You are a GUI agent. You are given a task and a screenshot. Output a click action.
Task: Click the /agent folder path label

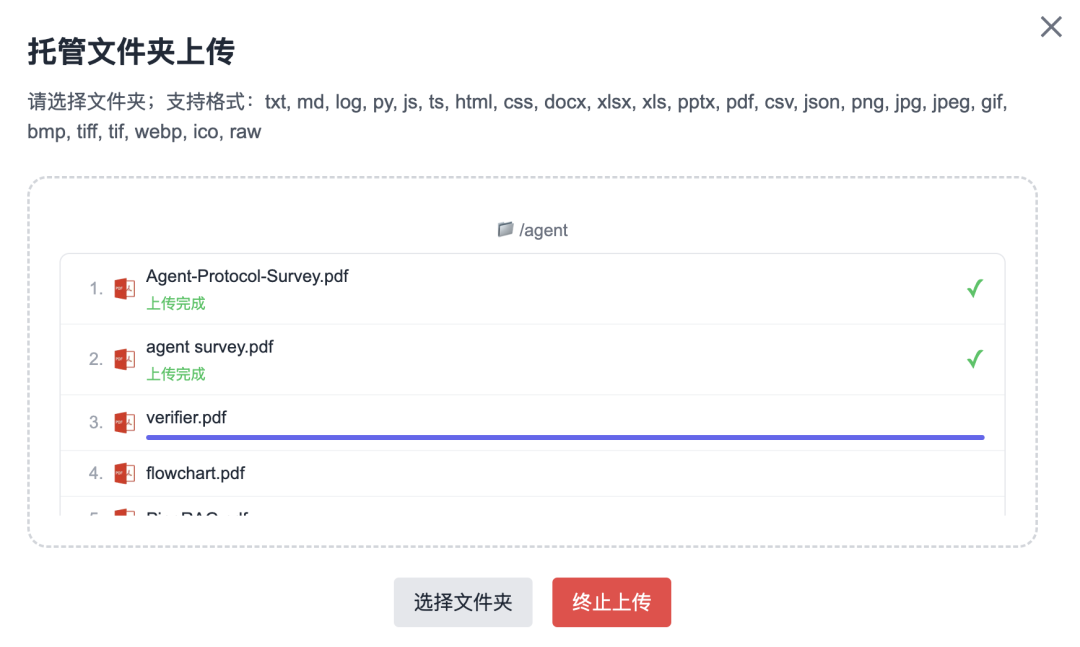tap(543, 230)
